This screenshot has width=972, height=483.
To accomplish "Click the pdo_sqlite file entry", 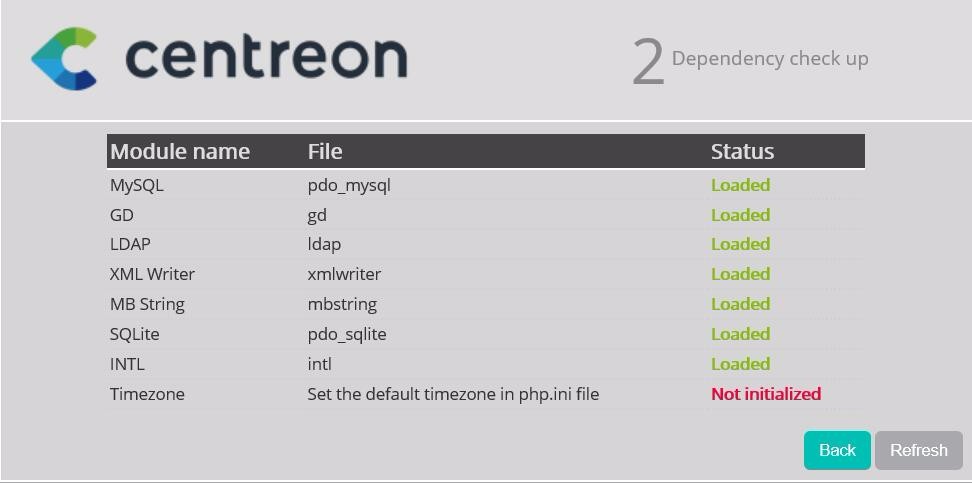I will pos(347,334).
